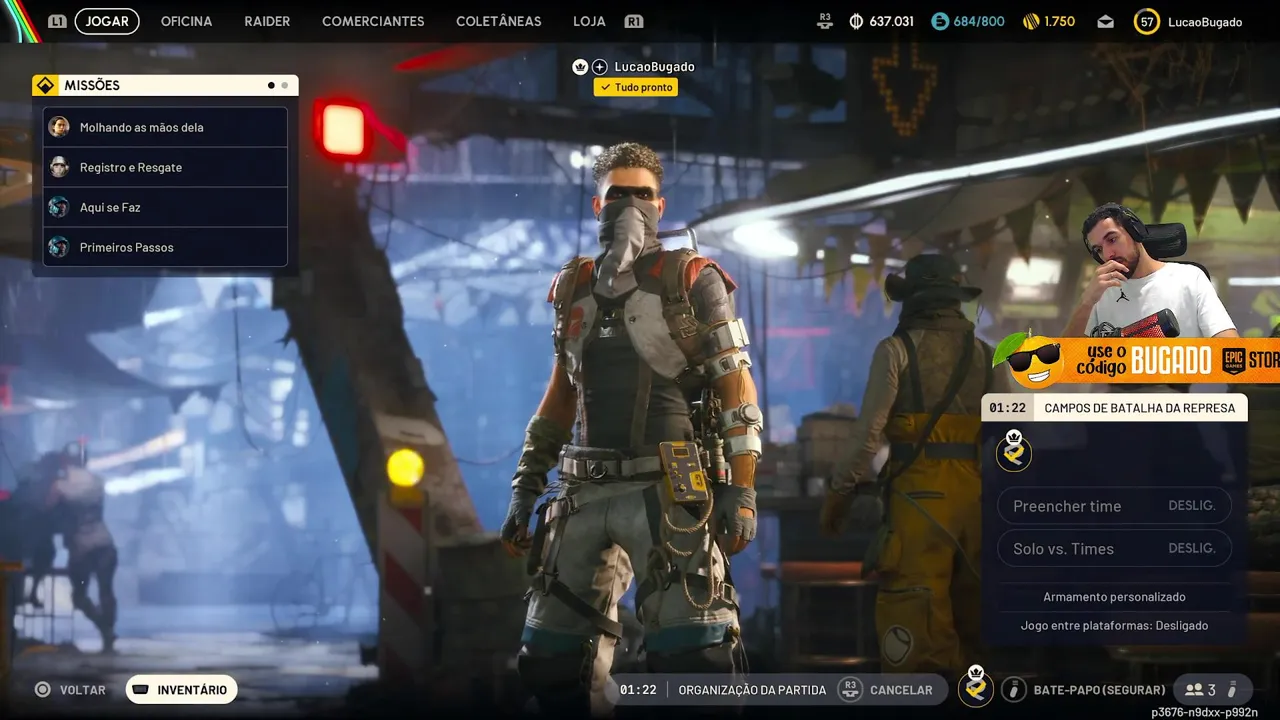The image size is (1280, 720).
Task: Toggle Solo vs. Times option
Action: (x=1114, y=548)
